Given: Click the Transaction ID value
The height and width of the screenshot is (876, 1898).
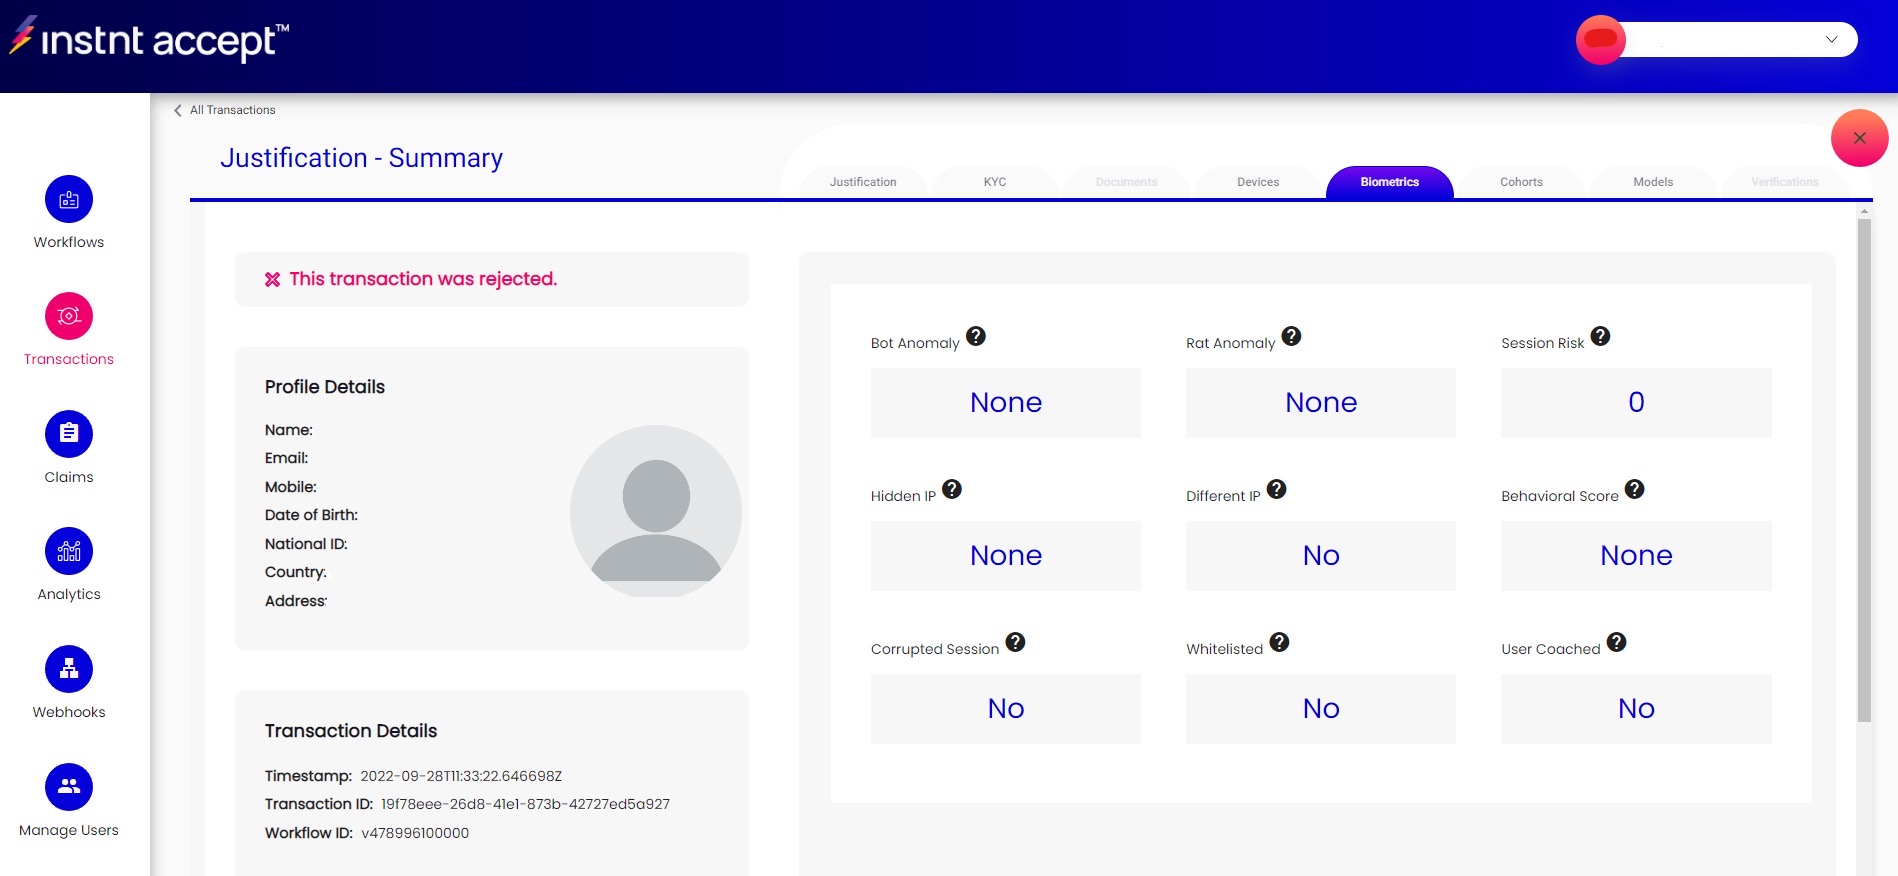Looking at the screenshot, I should tap(525, 804).
